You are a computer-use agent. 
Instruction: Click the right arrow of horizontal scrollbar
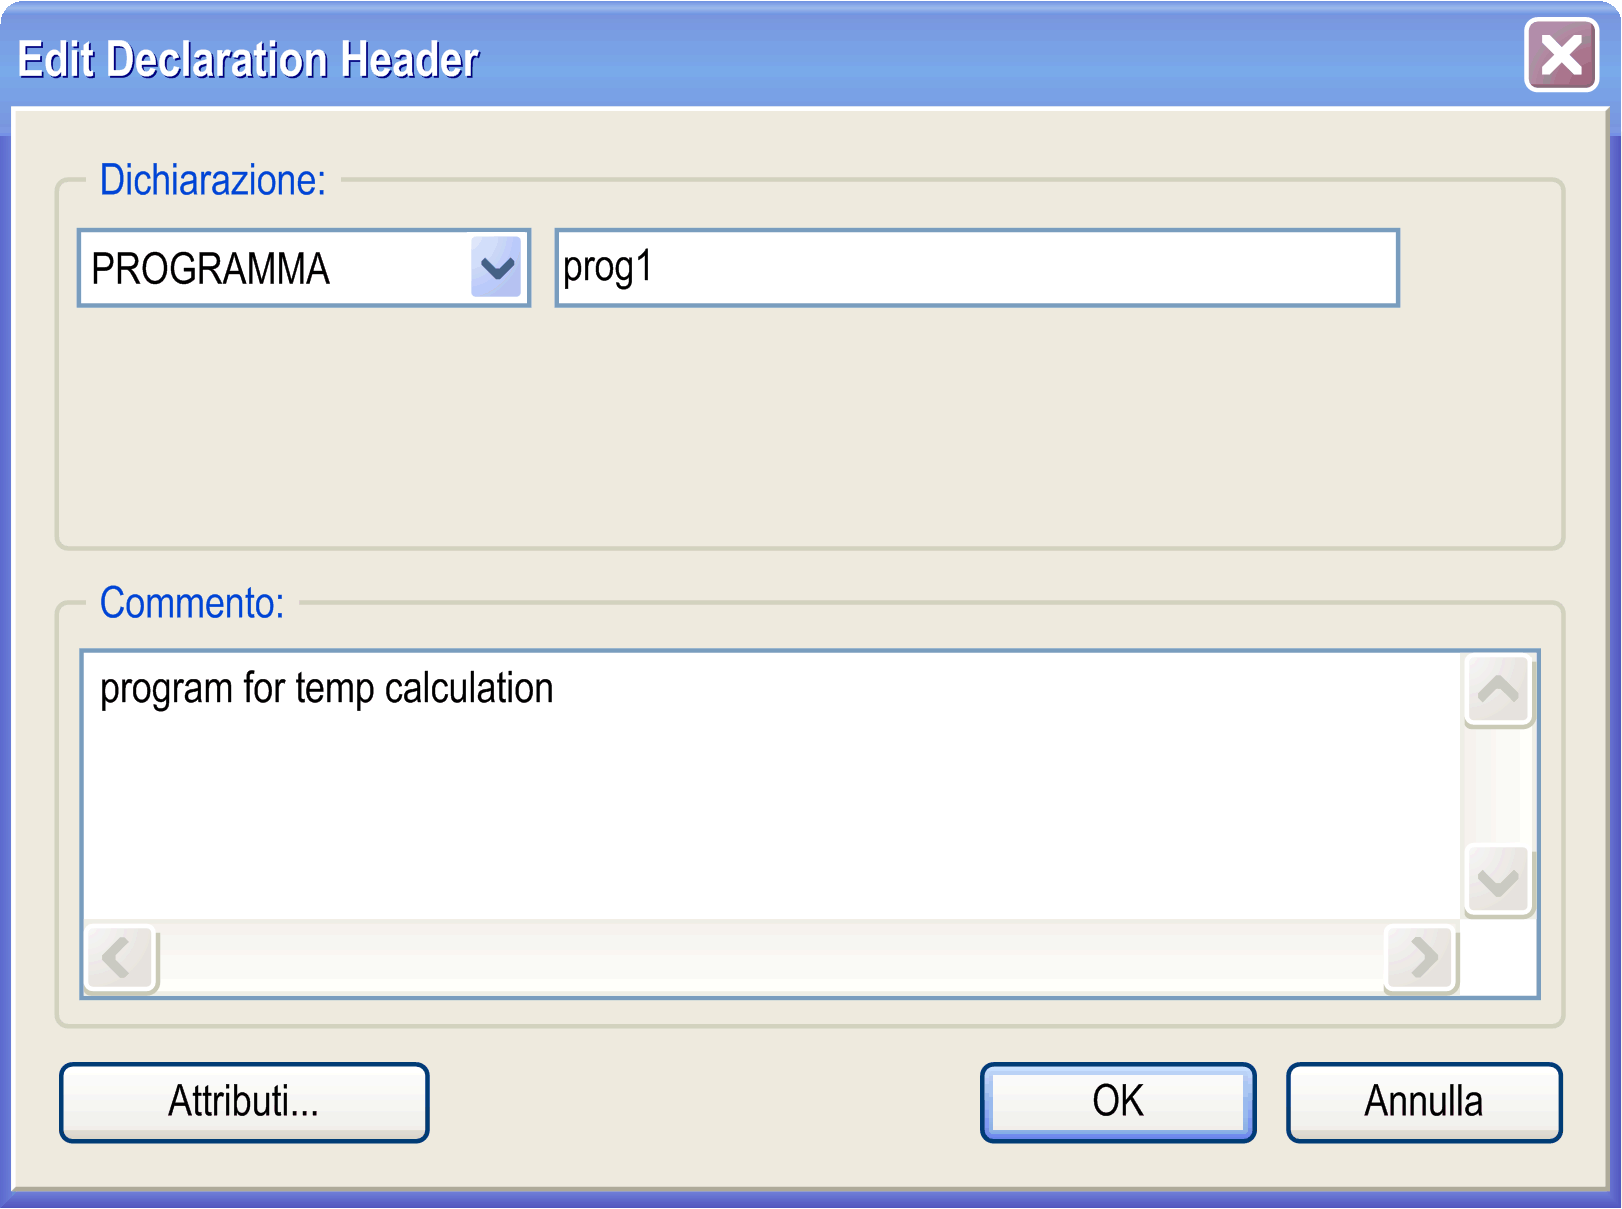(1420, 958)
